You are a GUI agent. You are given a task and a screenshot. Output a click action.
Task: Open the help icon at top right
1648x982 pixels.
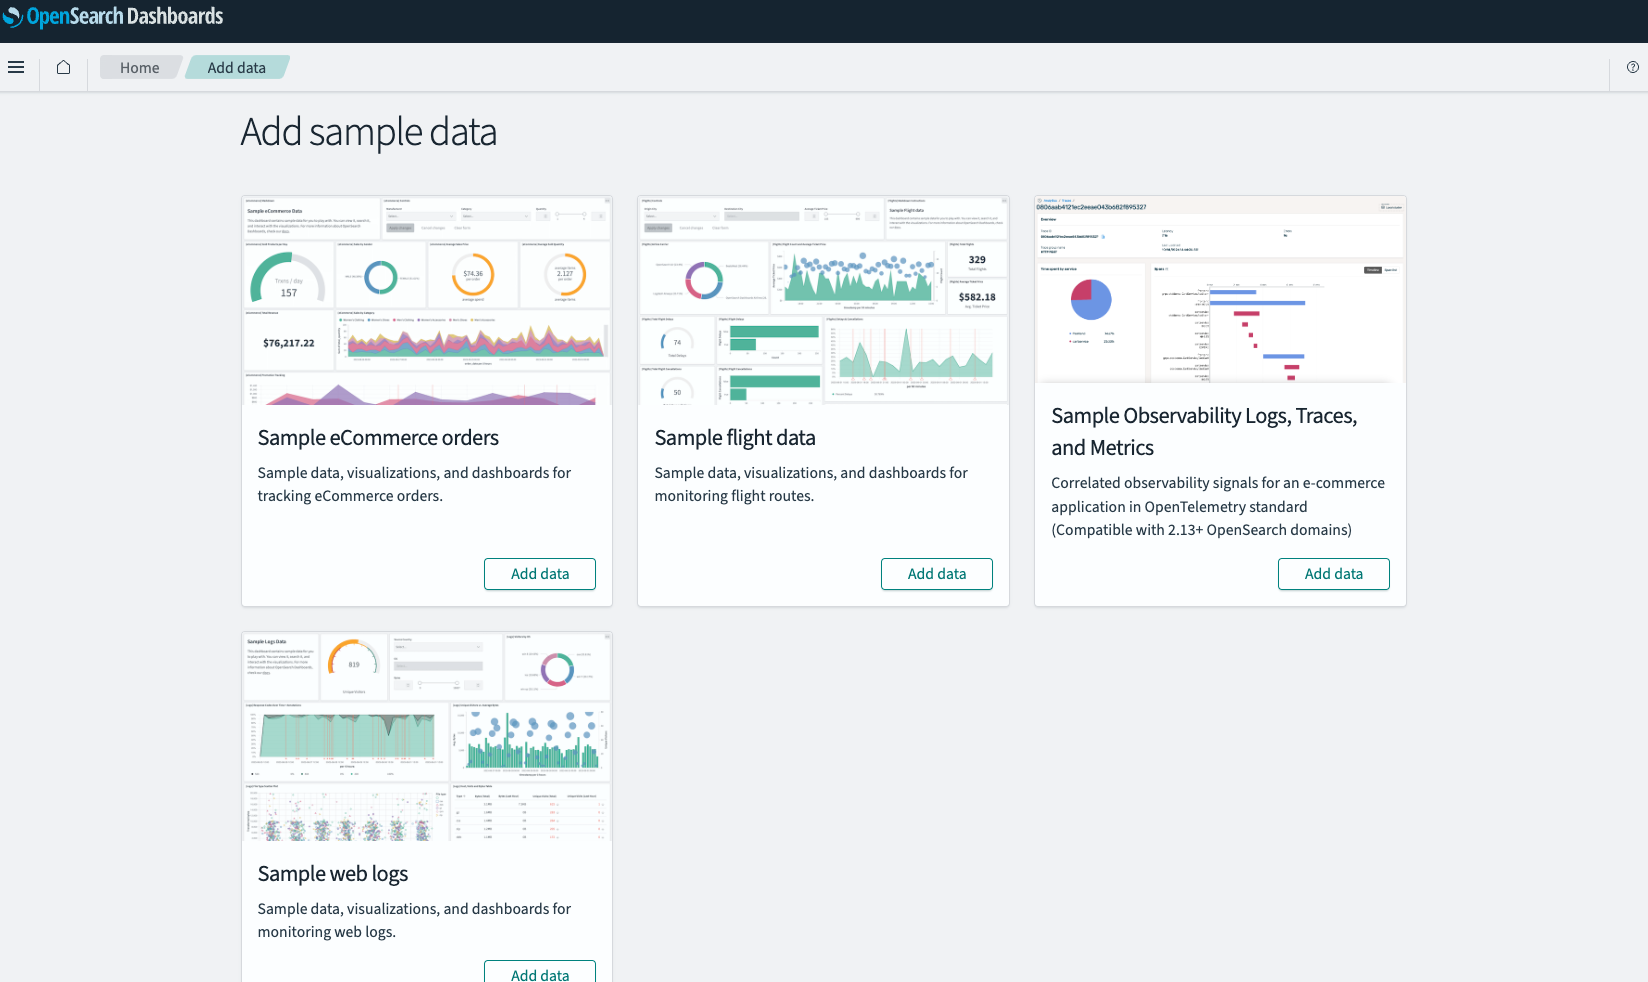click(x=1633, y=67)
